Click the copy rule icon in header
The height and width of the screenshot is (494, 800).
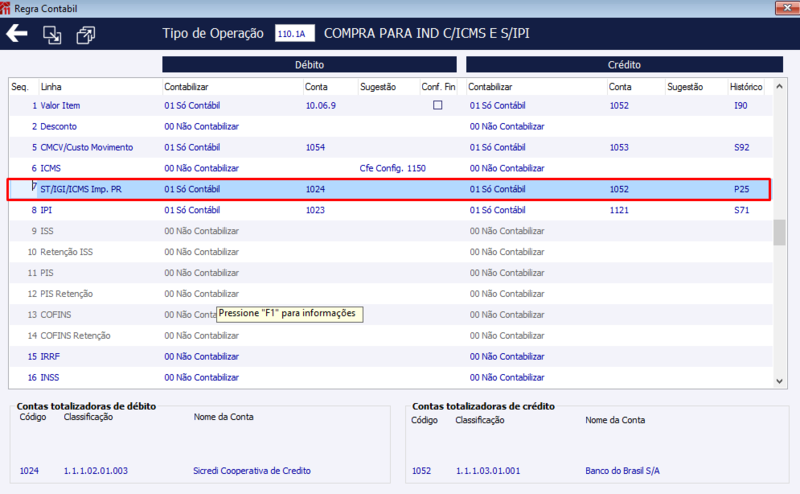[85, 35]
